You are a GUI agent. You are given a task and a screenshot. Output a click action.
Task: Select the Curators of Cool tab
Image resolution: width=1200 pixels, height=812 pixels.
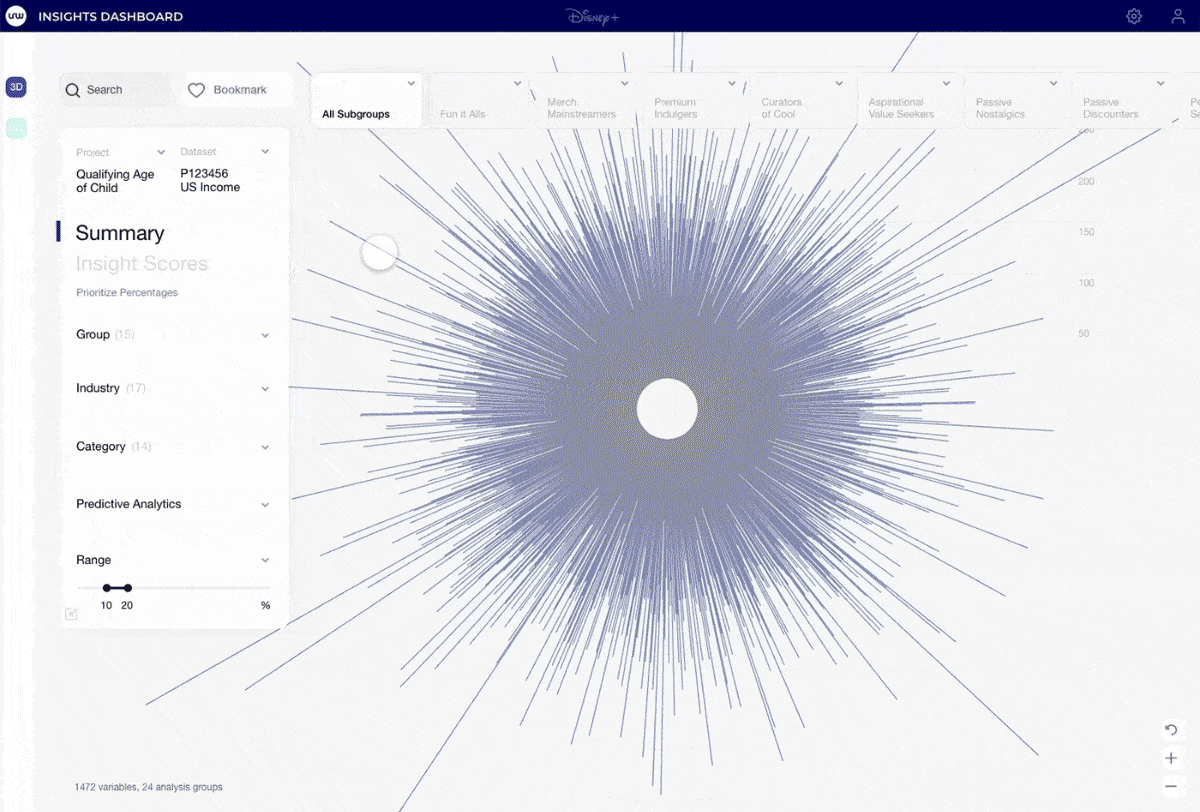(799, 100)
